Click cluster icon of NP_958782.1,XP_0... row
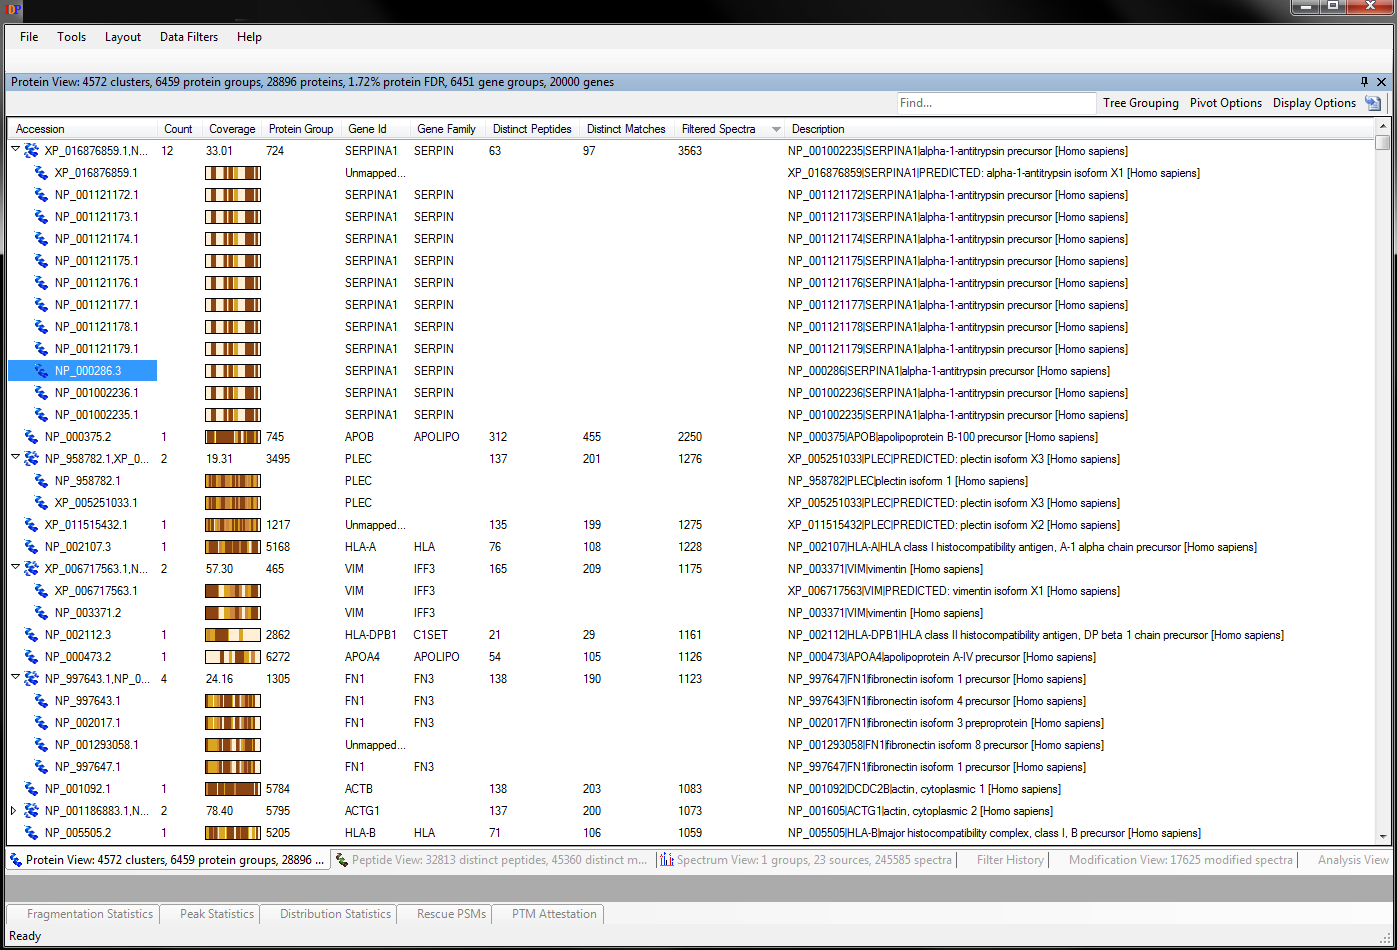 (x=31, y=459)
